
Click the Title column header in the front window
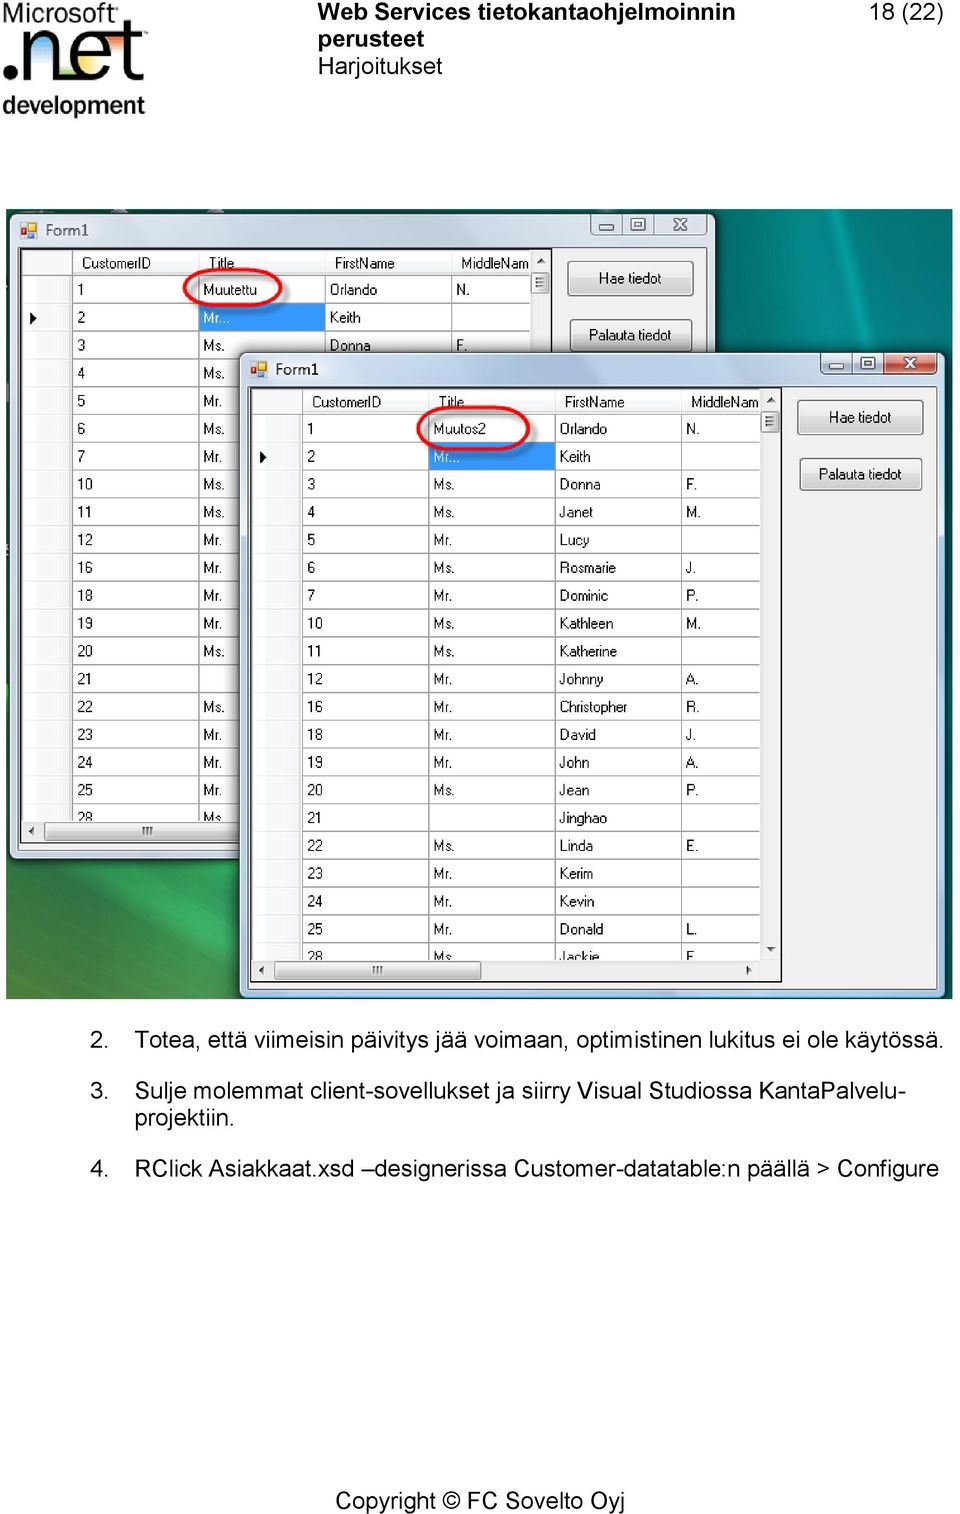pos(492,402)
